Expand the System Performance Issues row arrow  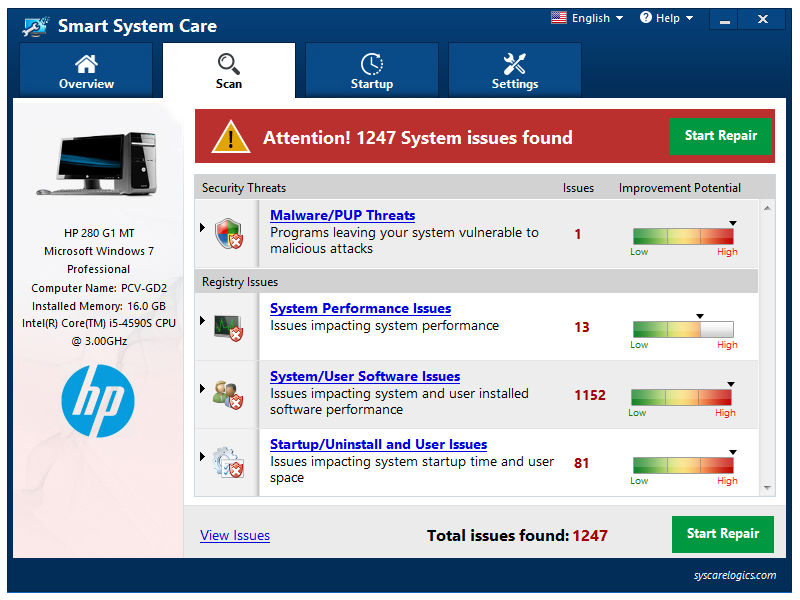pos(203,320)
